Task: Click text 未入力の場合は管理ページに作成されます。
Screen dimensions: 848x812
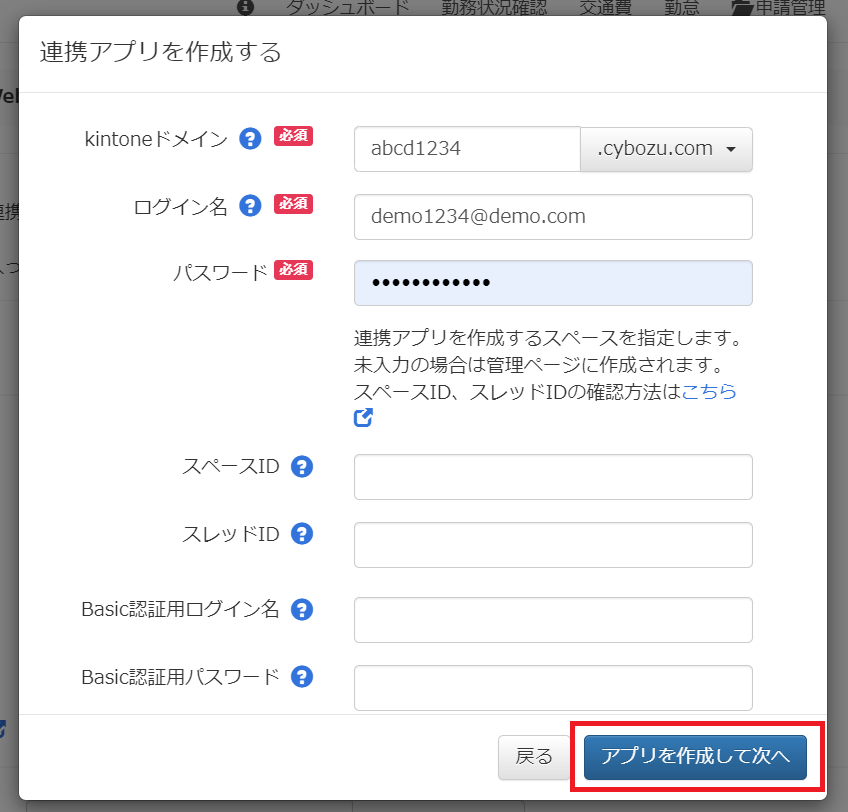Action: pyautogui.click(x=538, y=365)
